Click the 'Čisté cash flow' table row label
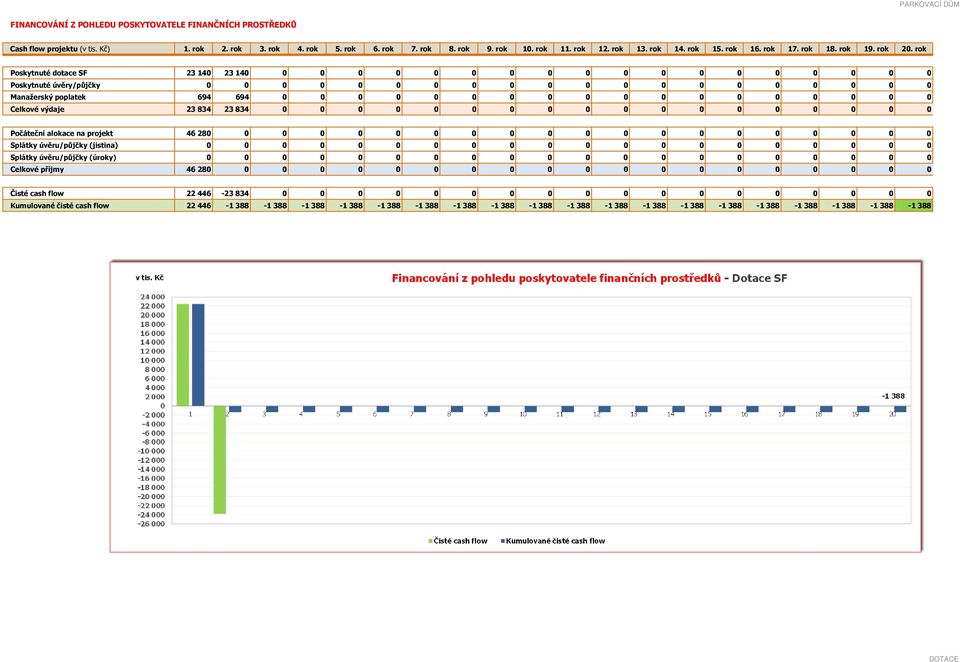The image size is (960, 662). click(37, 194)
